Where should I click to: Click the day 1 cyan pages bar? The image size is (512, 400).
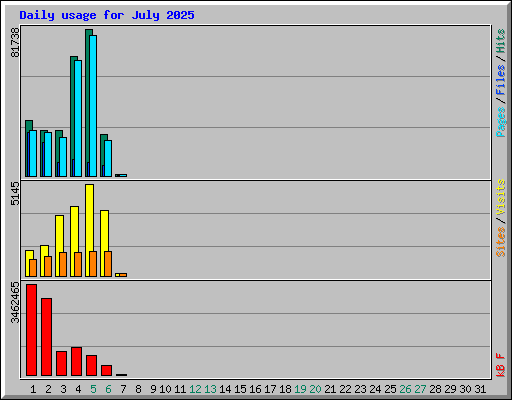[x=33, y=153]
